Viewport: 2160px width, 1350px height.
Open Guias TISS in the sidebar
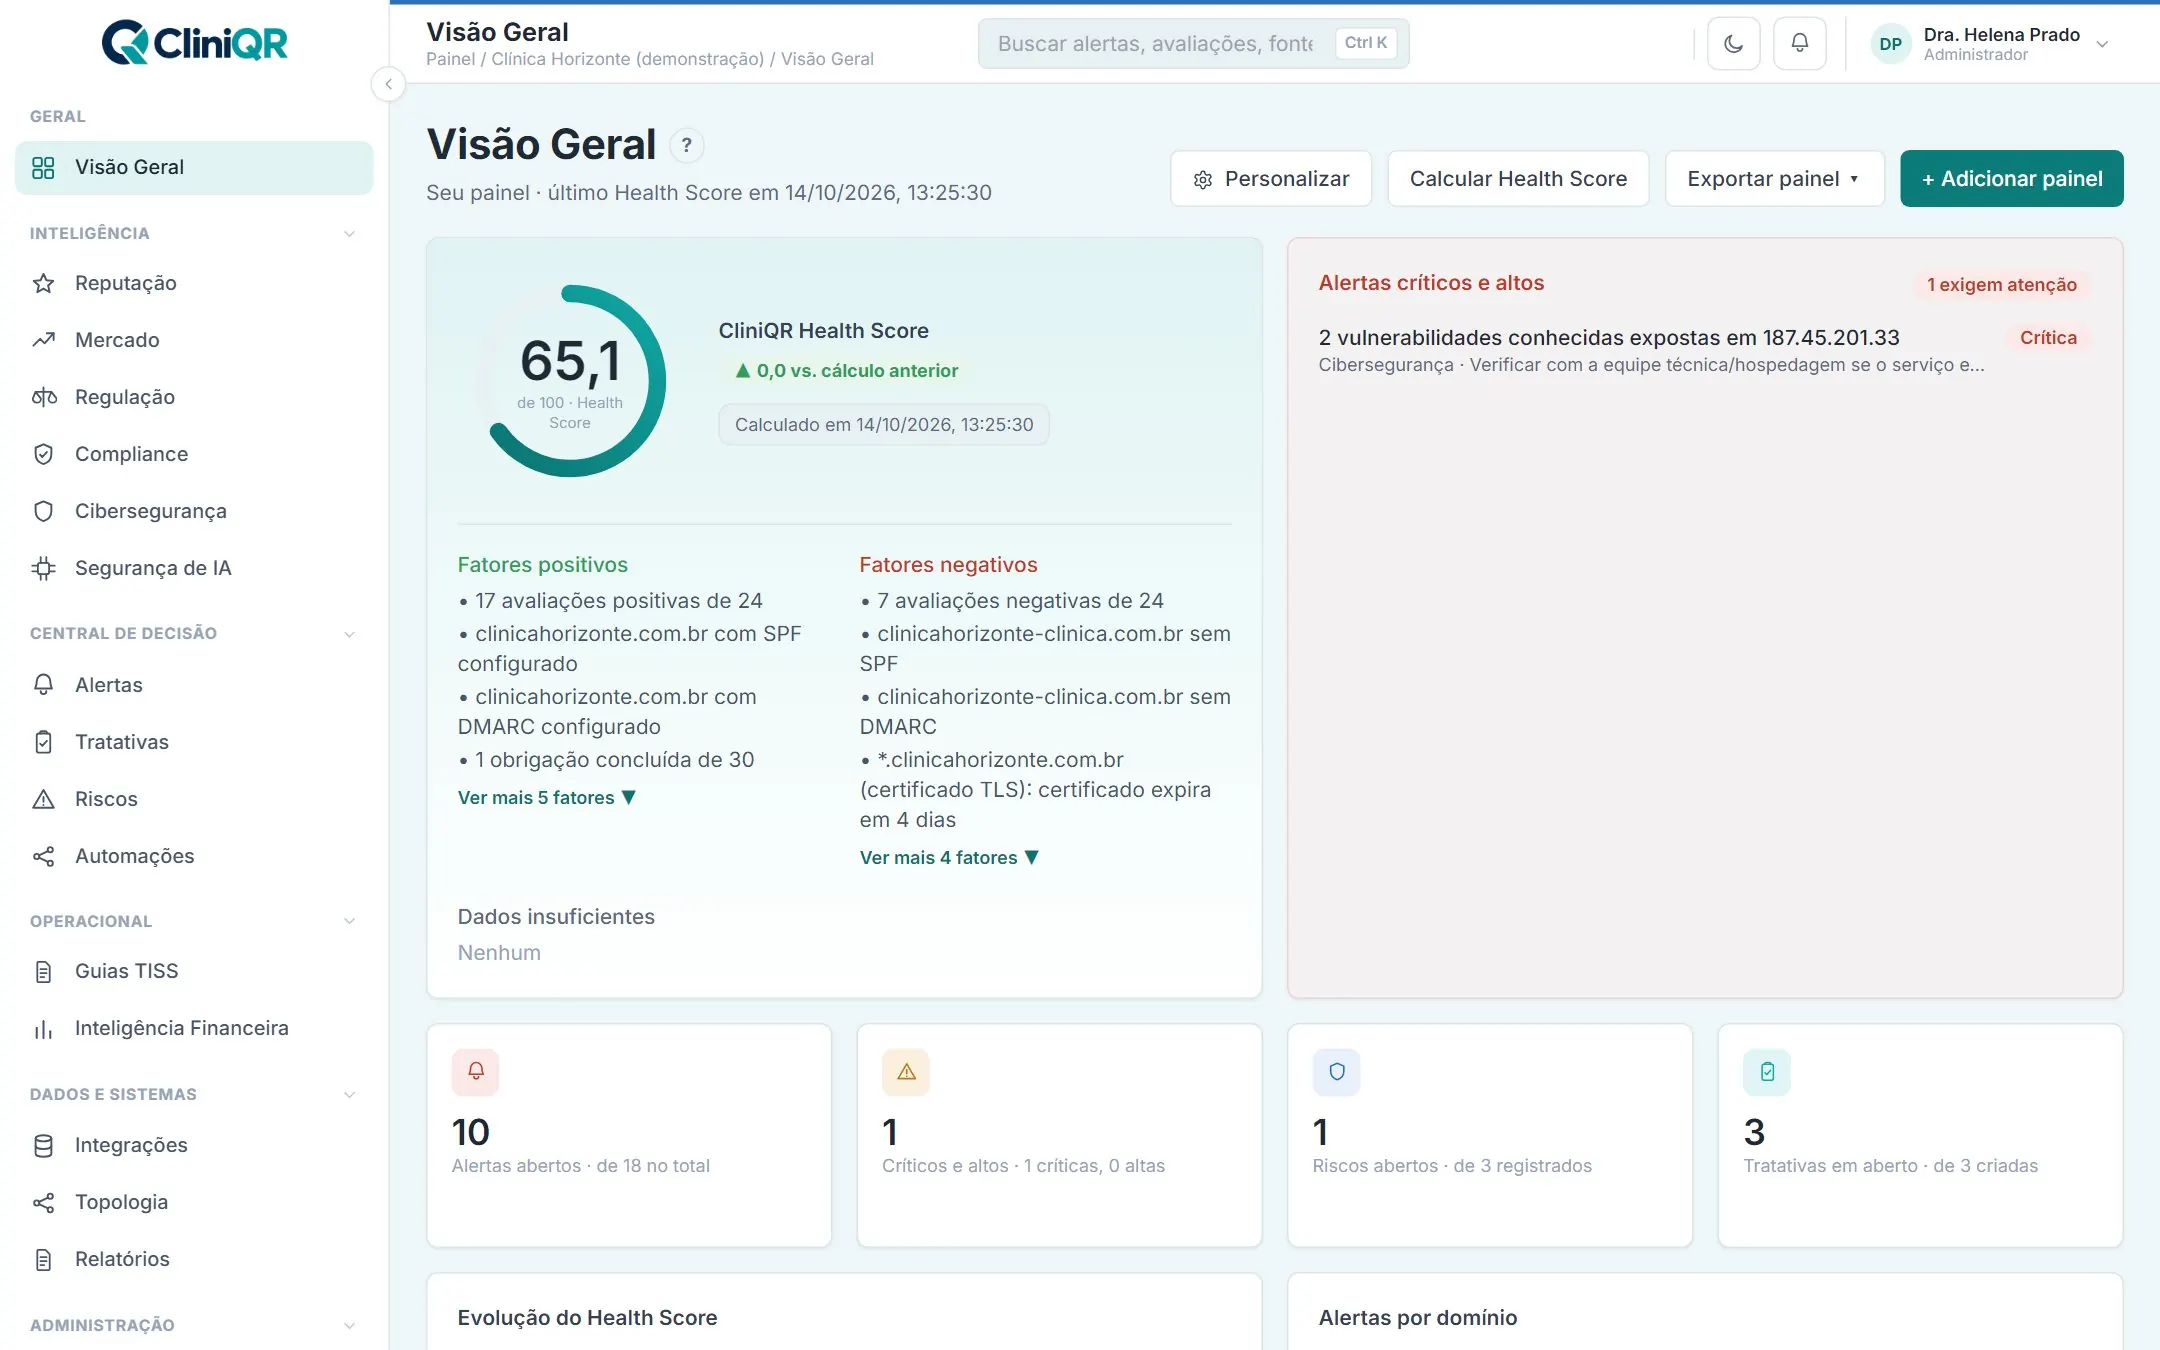click(x=194, y=971)
